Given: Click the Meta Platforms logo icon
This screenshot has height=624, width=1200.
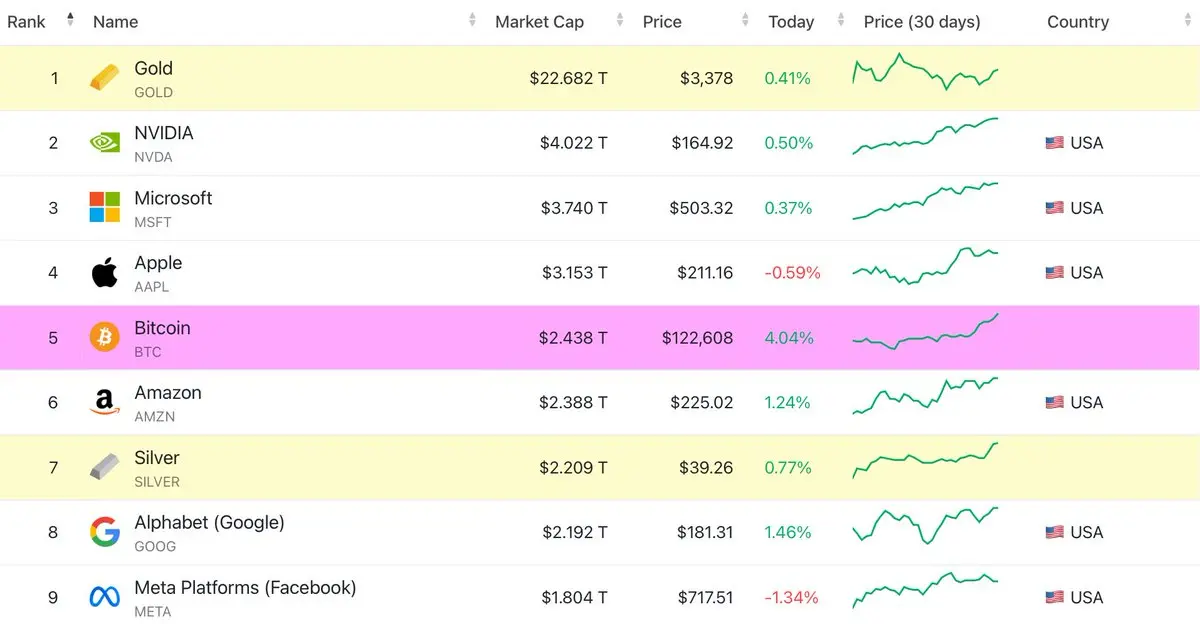Looking at the screenshot, I should tap(105, 597).
